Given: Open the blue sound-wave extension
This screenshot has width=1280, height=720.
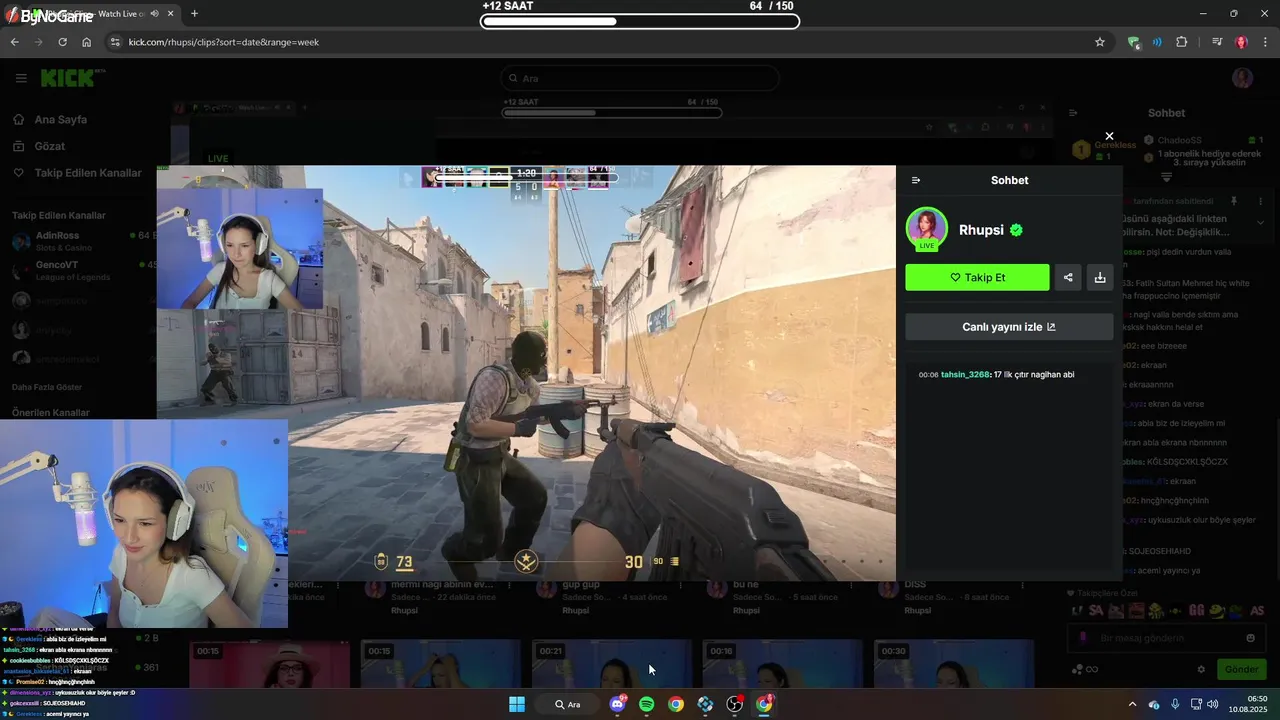Looking at the screenshot, I should click(x=1157, y=42).
